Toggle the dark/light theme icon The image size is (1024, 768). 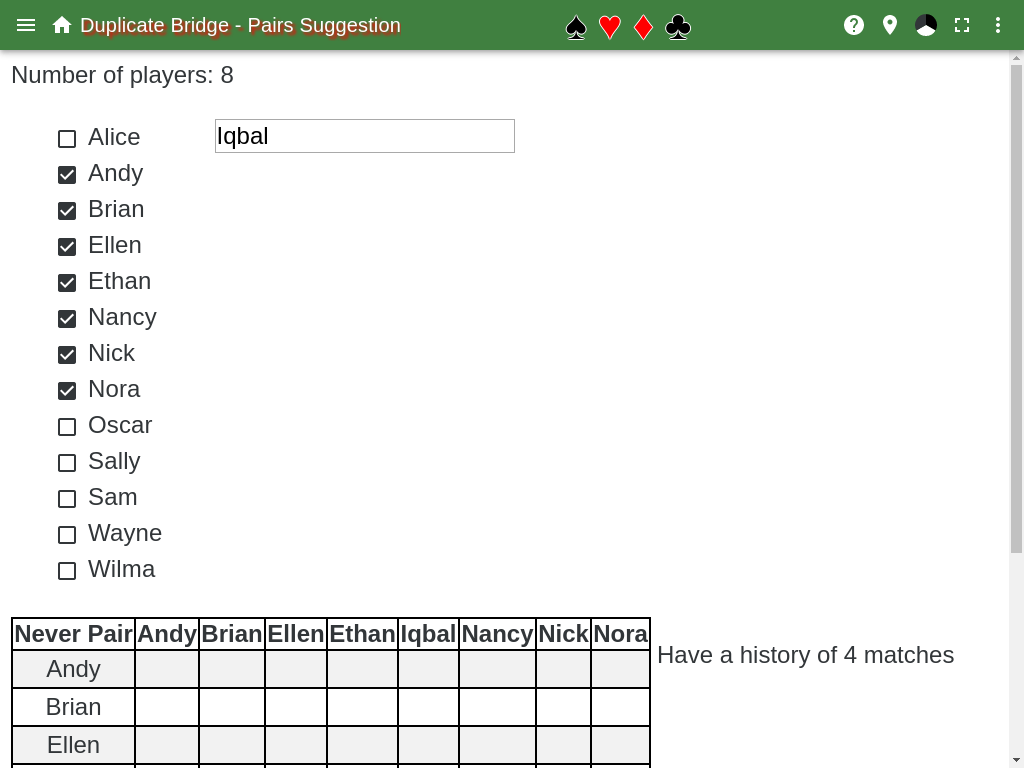point(926,25)
